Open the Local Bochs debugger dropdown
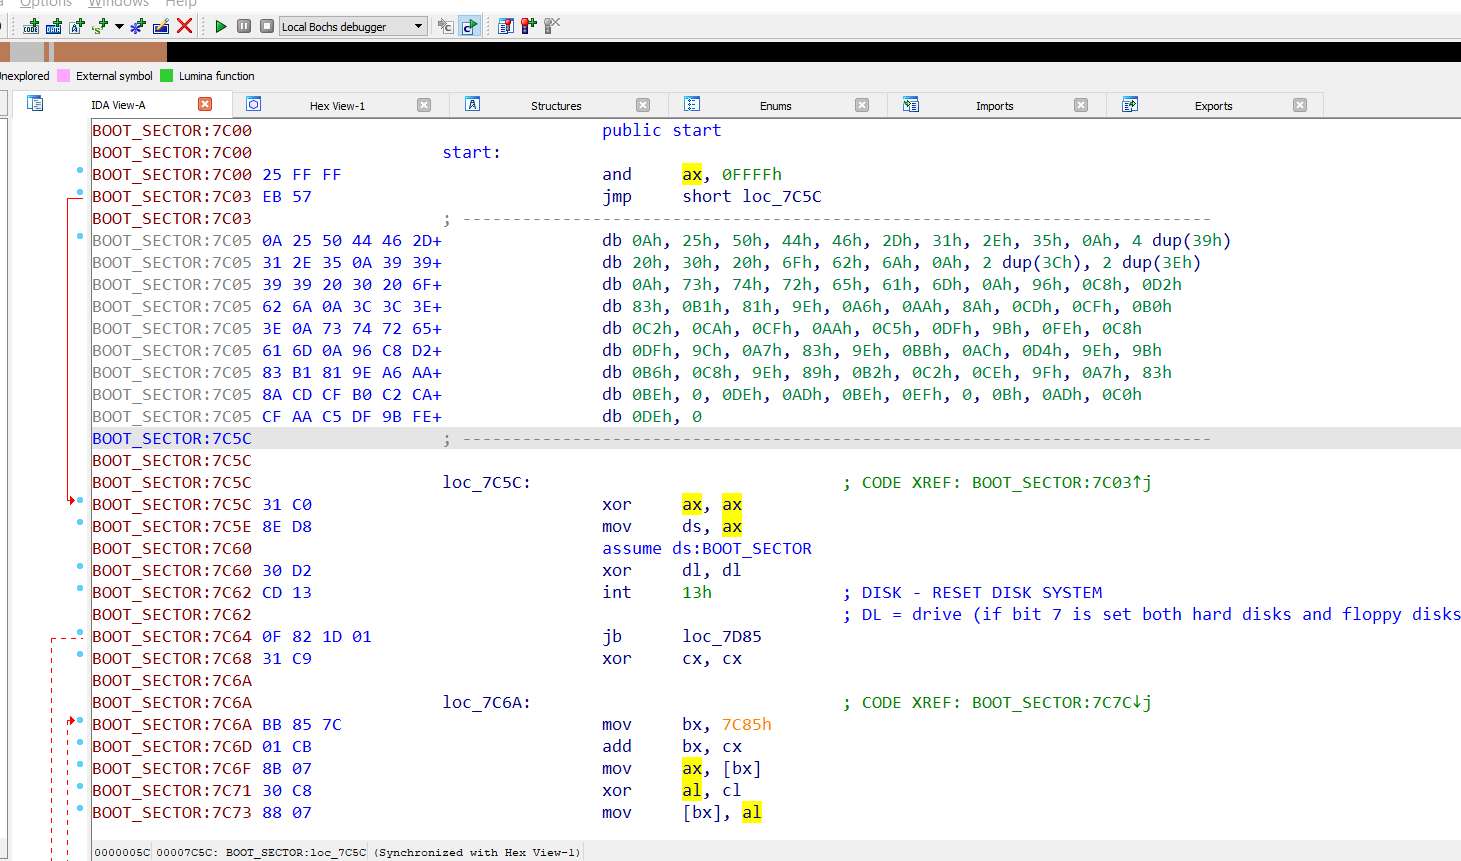This screenshot has width=1461, height=861. pyautogui.click(x=418, y=26)
